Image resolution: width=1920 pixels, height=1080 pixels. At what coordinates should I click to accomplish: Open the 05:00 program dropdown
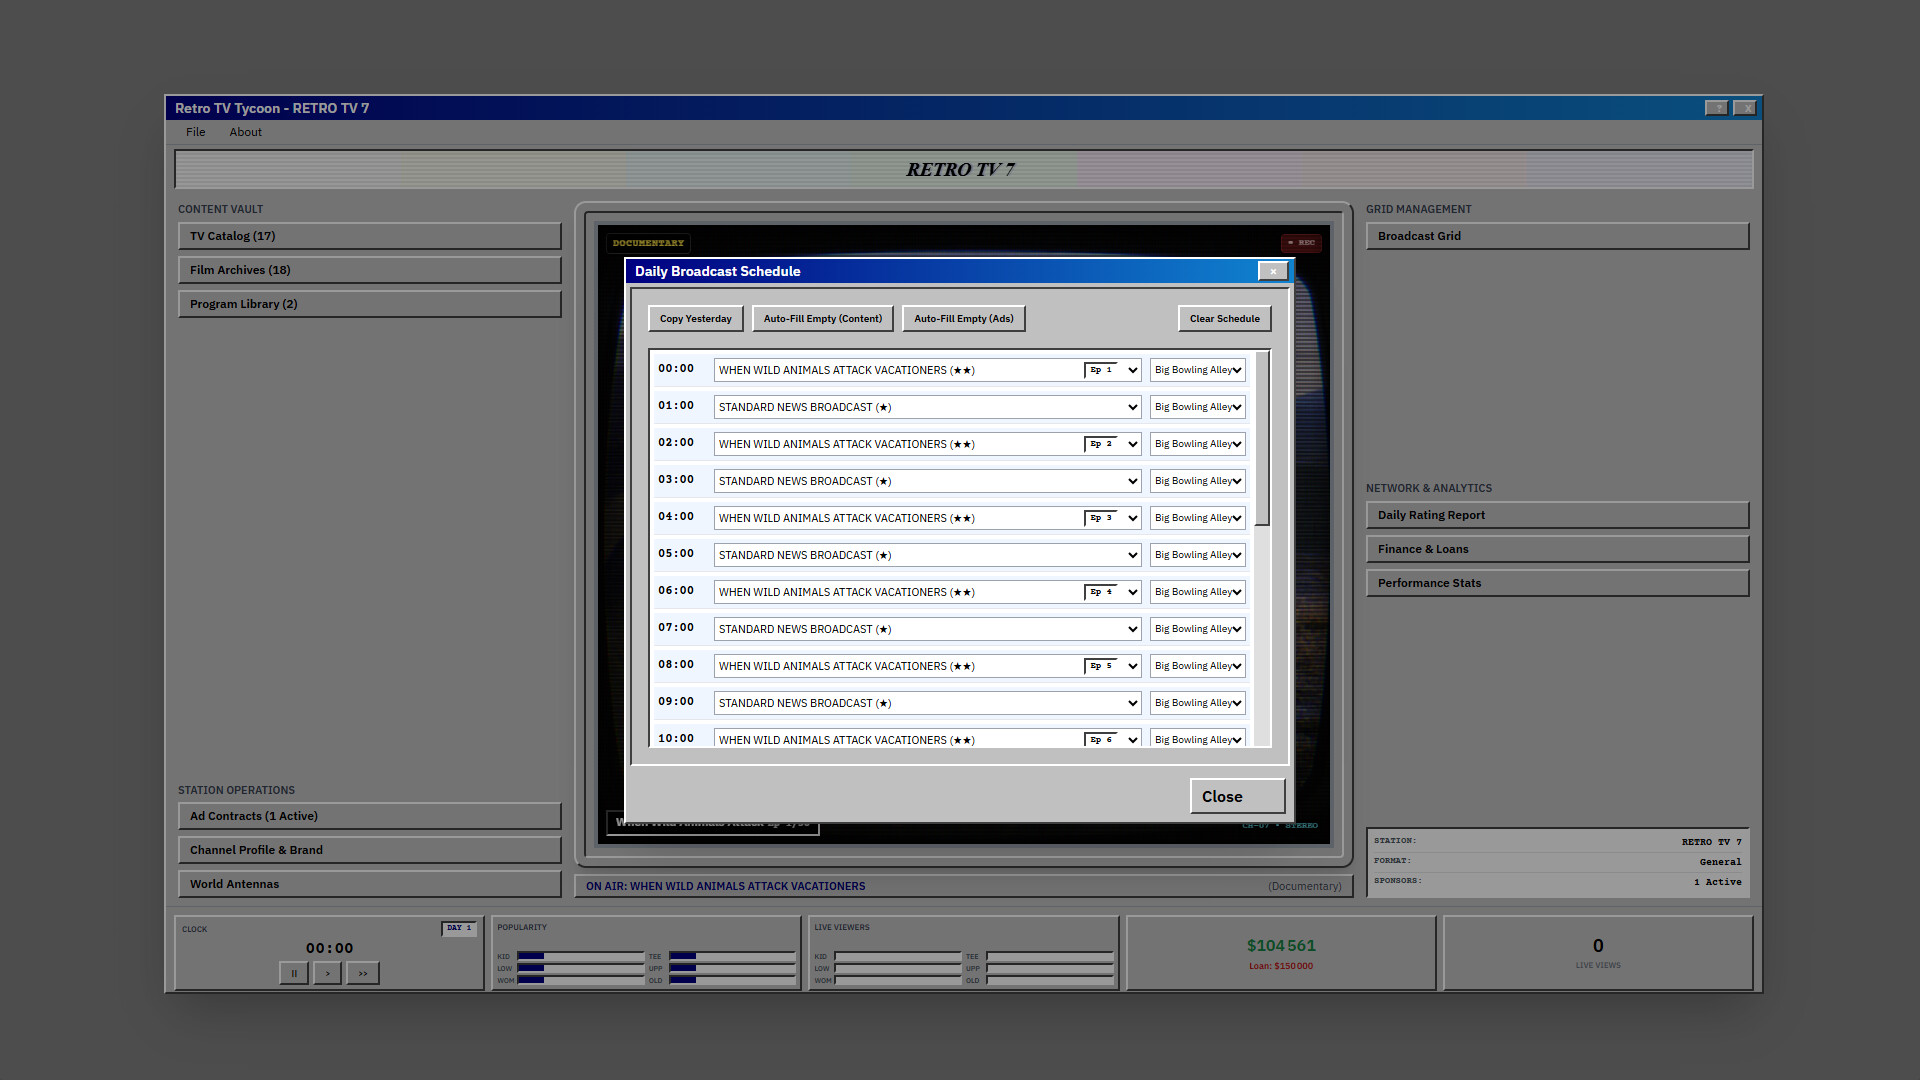click(x=927, y=555)
